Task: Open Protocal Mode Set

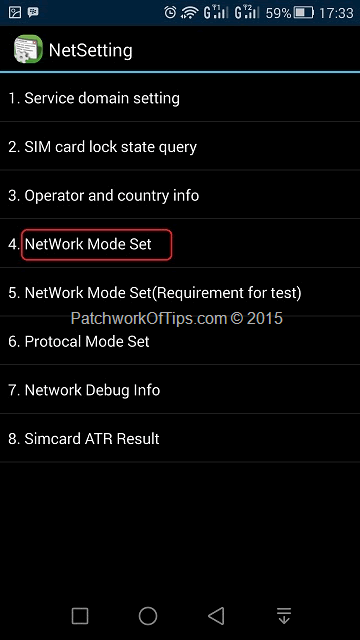Action: pyautogui.click(x=180, y=341)
